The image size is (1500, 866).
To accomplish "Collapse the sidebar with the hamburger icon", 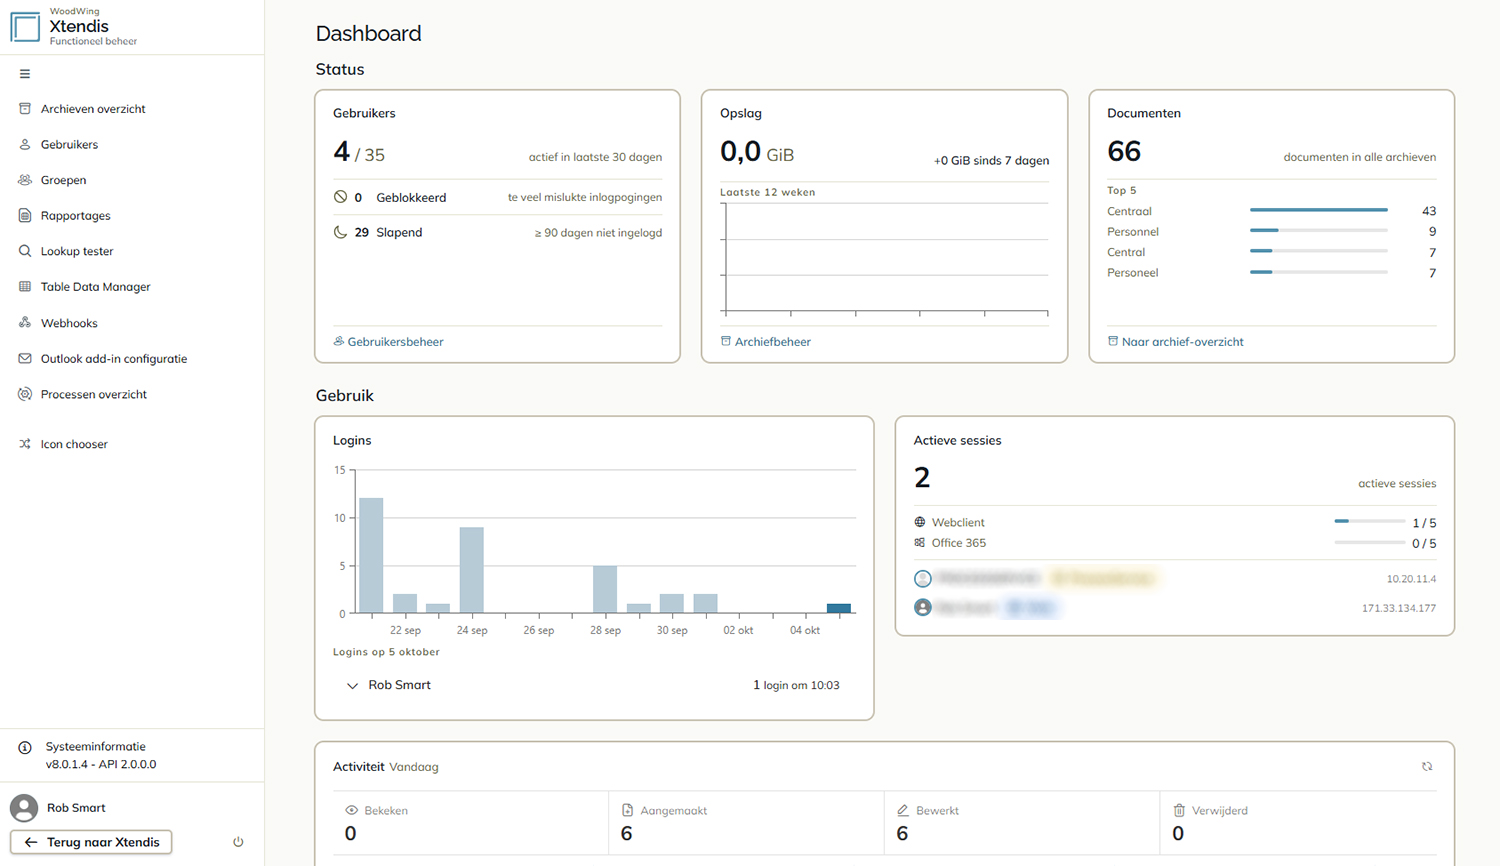I will click(x=25, y=74).
